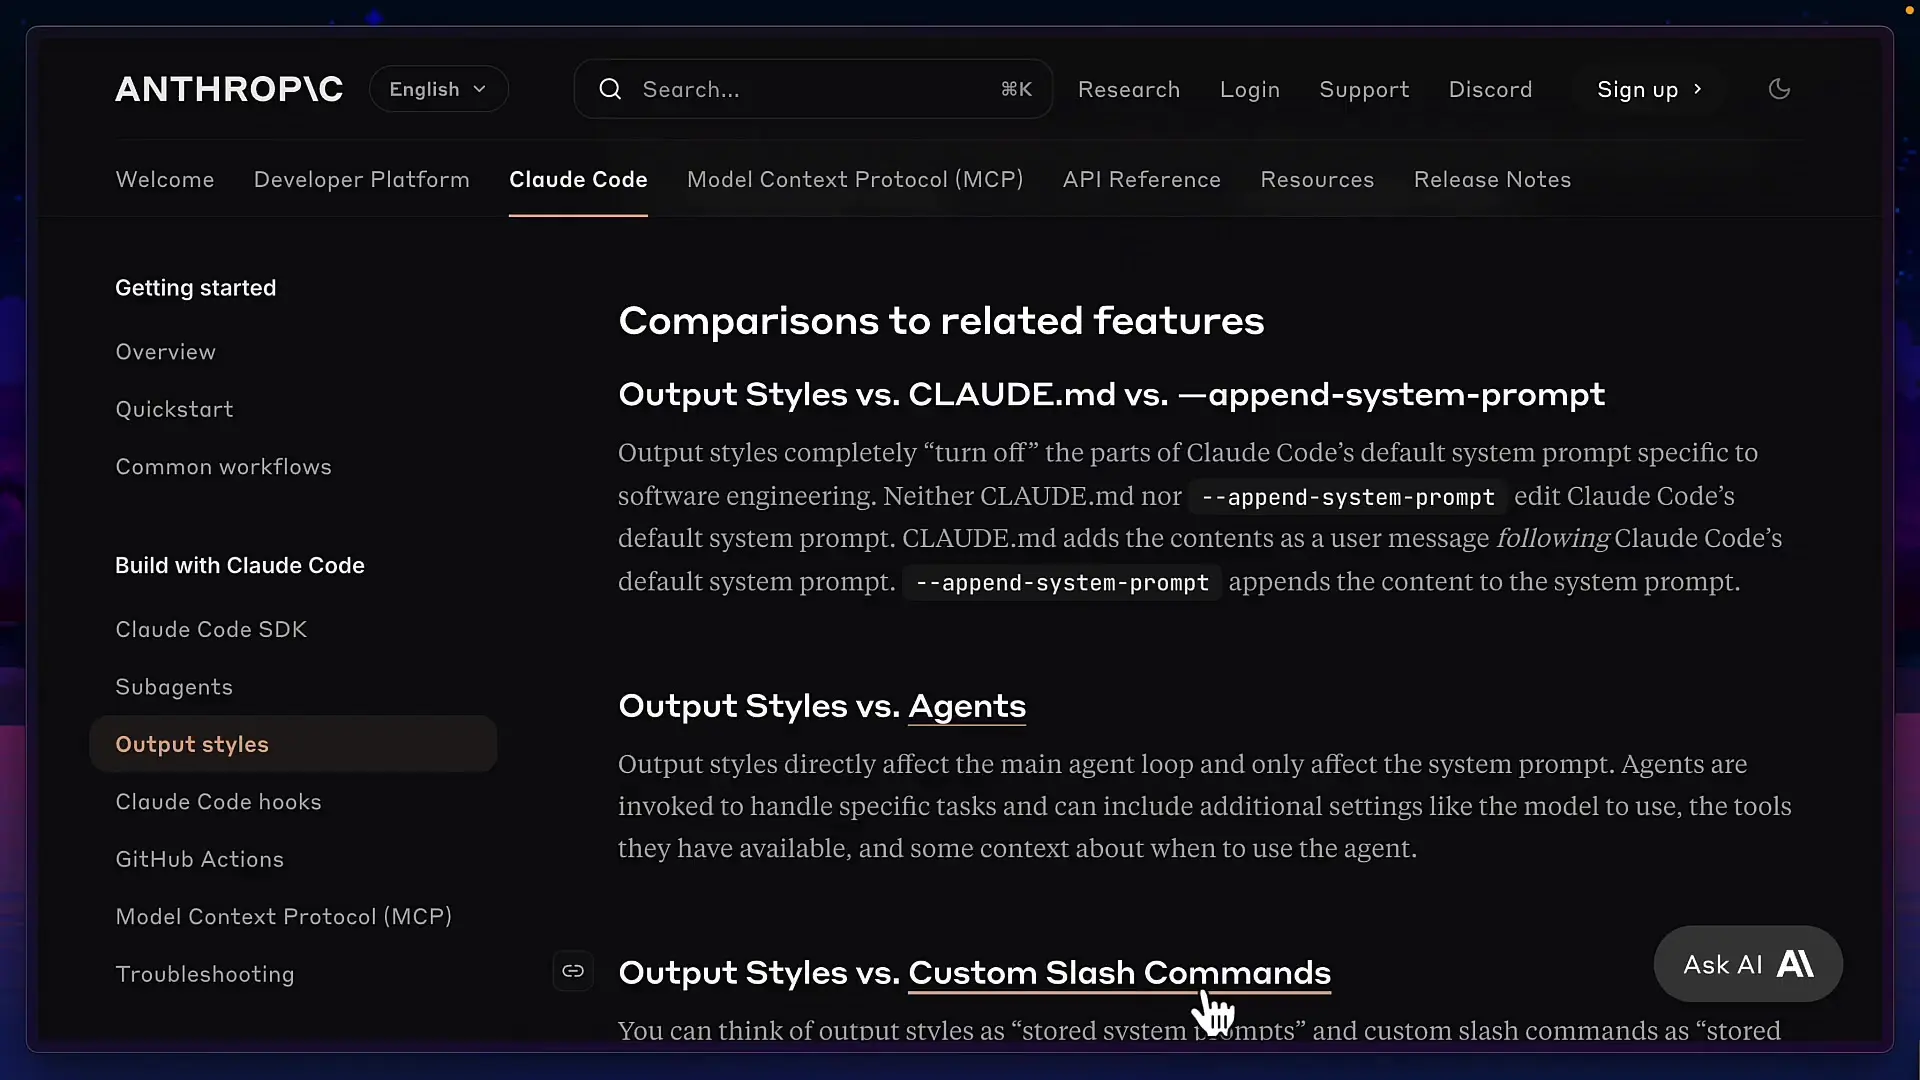The height and width of the screenshot is (1080, 1920).
Task: Open Claude Code hooks sidebar page
Action: click(x=218, y=802)
